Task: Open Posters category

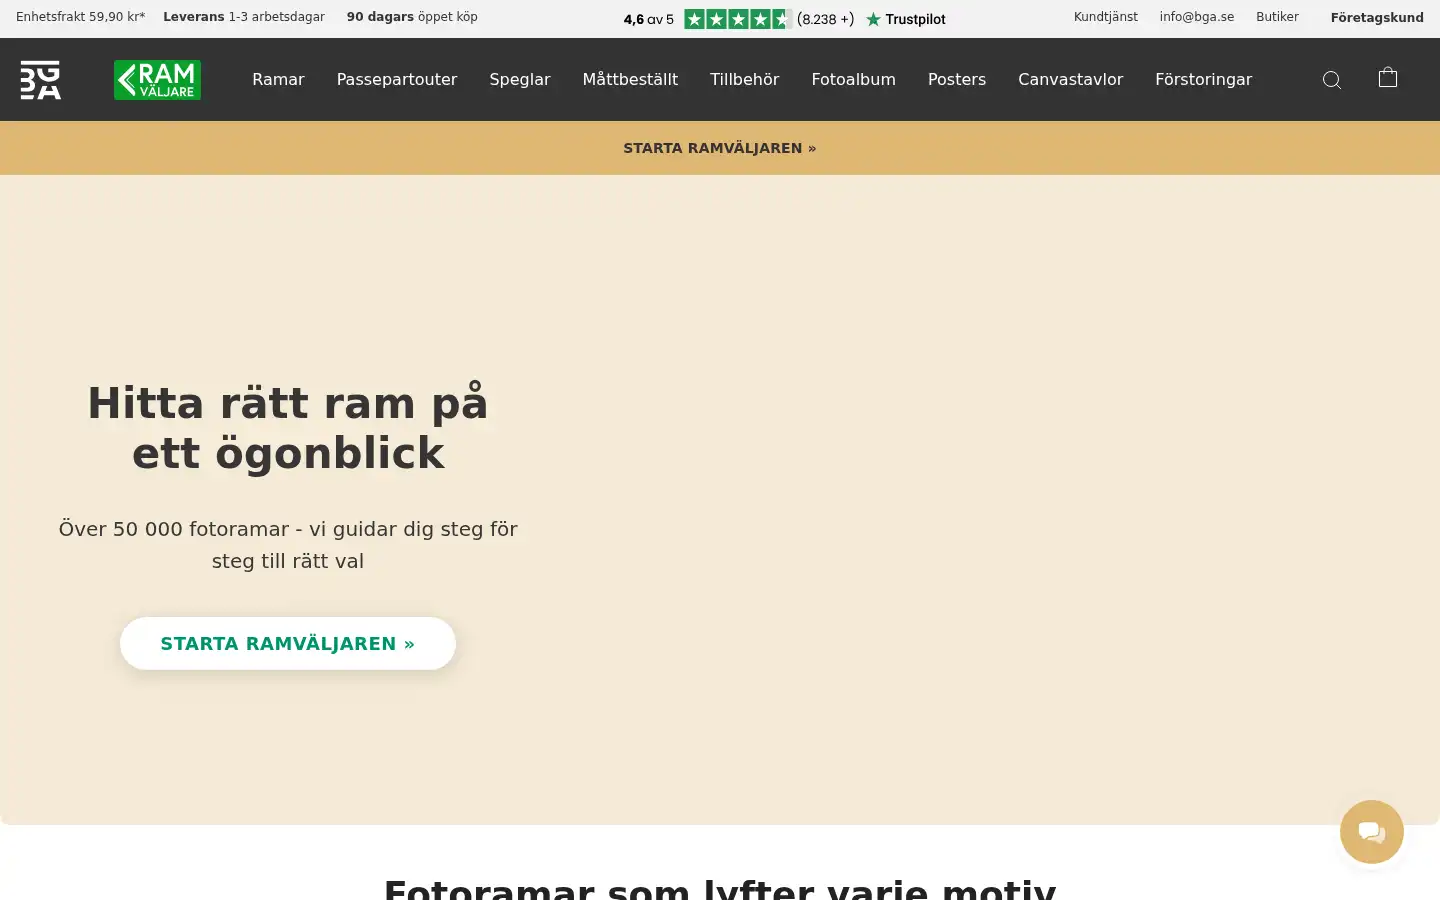Action: [957, 79]
